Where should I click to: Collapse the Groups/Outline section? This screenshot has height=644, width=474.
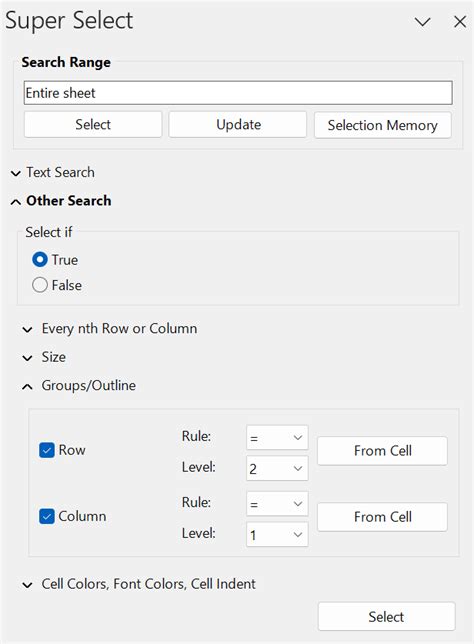pos(79,386)
